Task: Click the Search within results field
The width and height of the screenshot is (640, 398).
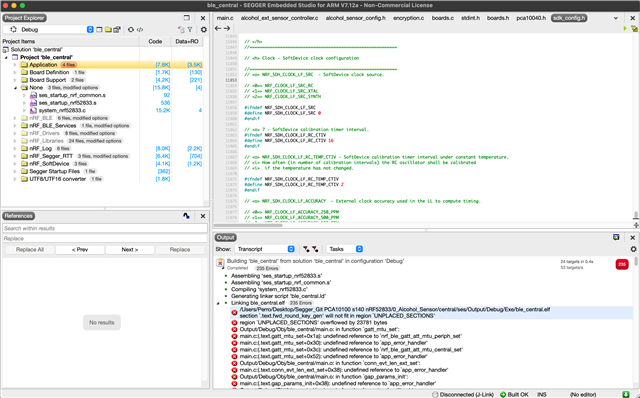Action: [x=105, y=229]
